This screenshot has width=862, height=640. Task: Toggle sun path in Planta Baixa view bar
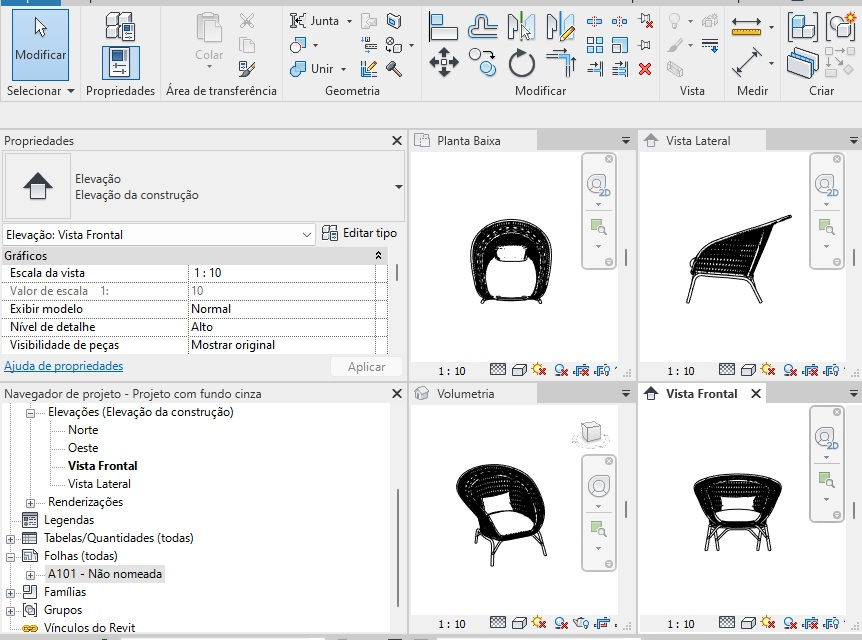[539, 369]
